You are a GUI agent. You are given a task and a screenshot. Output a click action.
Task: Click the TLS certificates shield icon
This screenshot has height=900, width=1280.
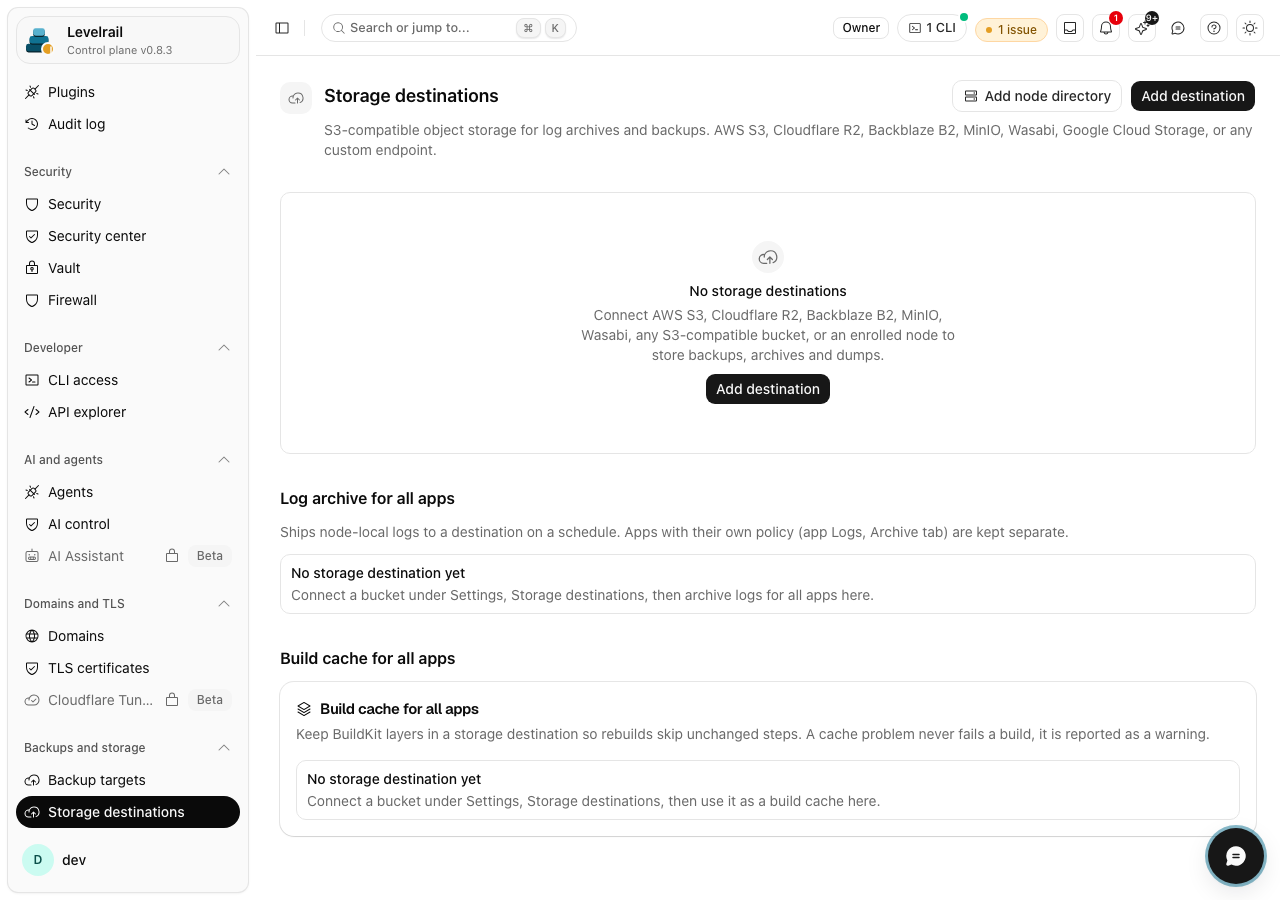click(32, 668)
